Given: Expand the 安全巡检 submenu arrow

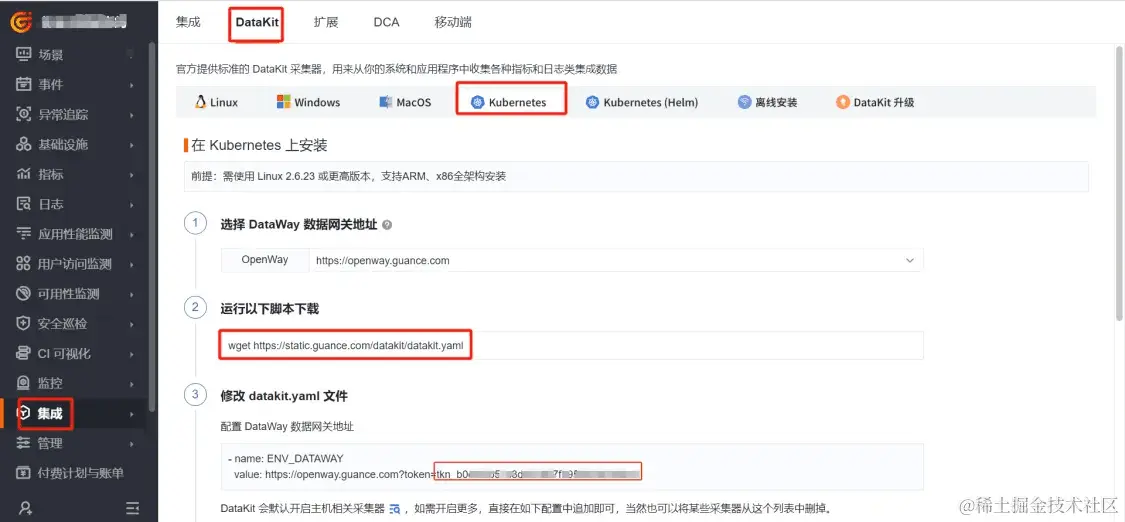Looking at the screenshot, I should [x=132, y=324].
